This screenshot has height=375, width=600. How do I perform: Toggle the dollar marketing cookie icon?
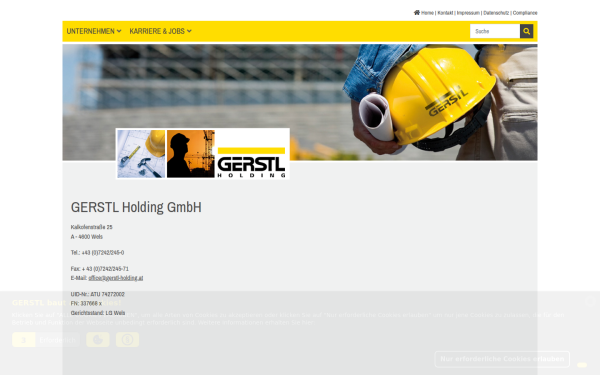pos(127,340)
